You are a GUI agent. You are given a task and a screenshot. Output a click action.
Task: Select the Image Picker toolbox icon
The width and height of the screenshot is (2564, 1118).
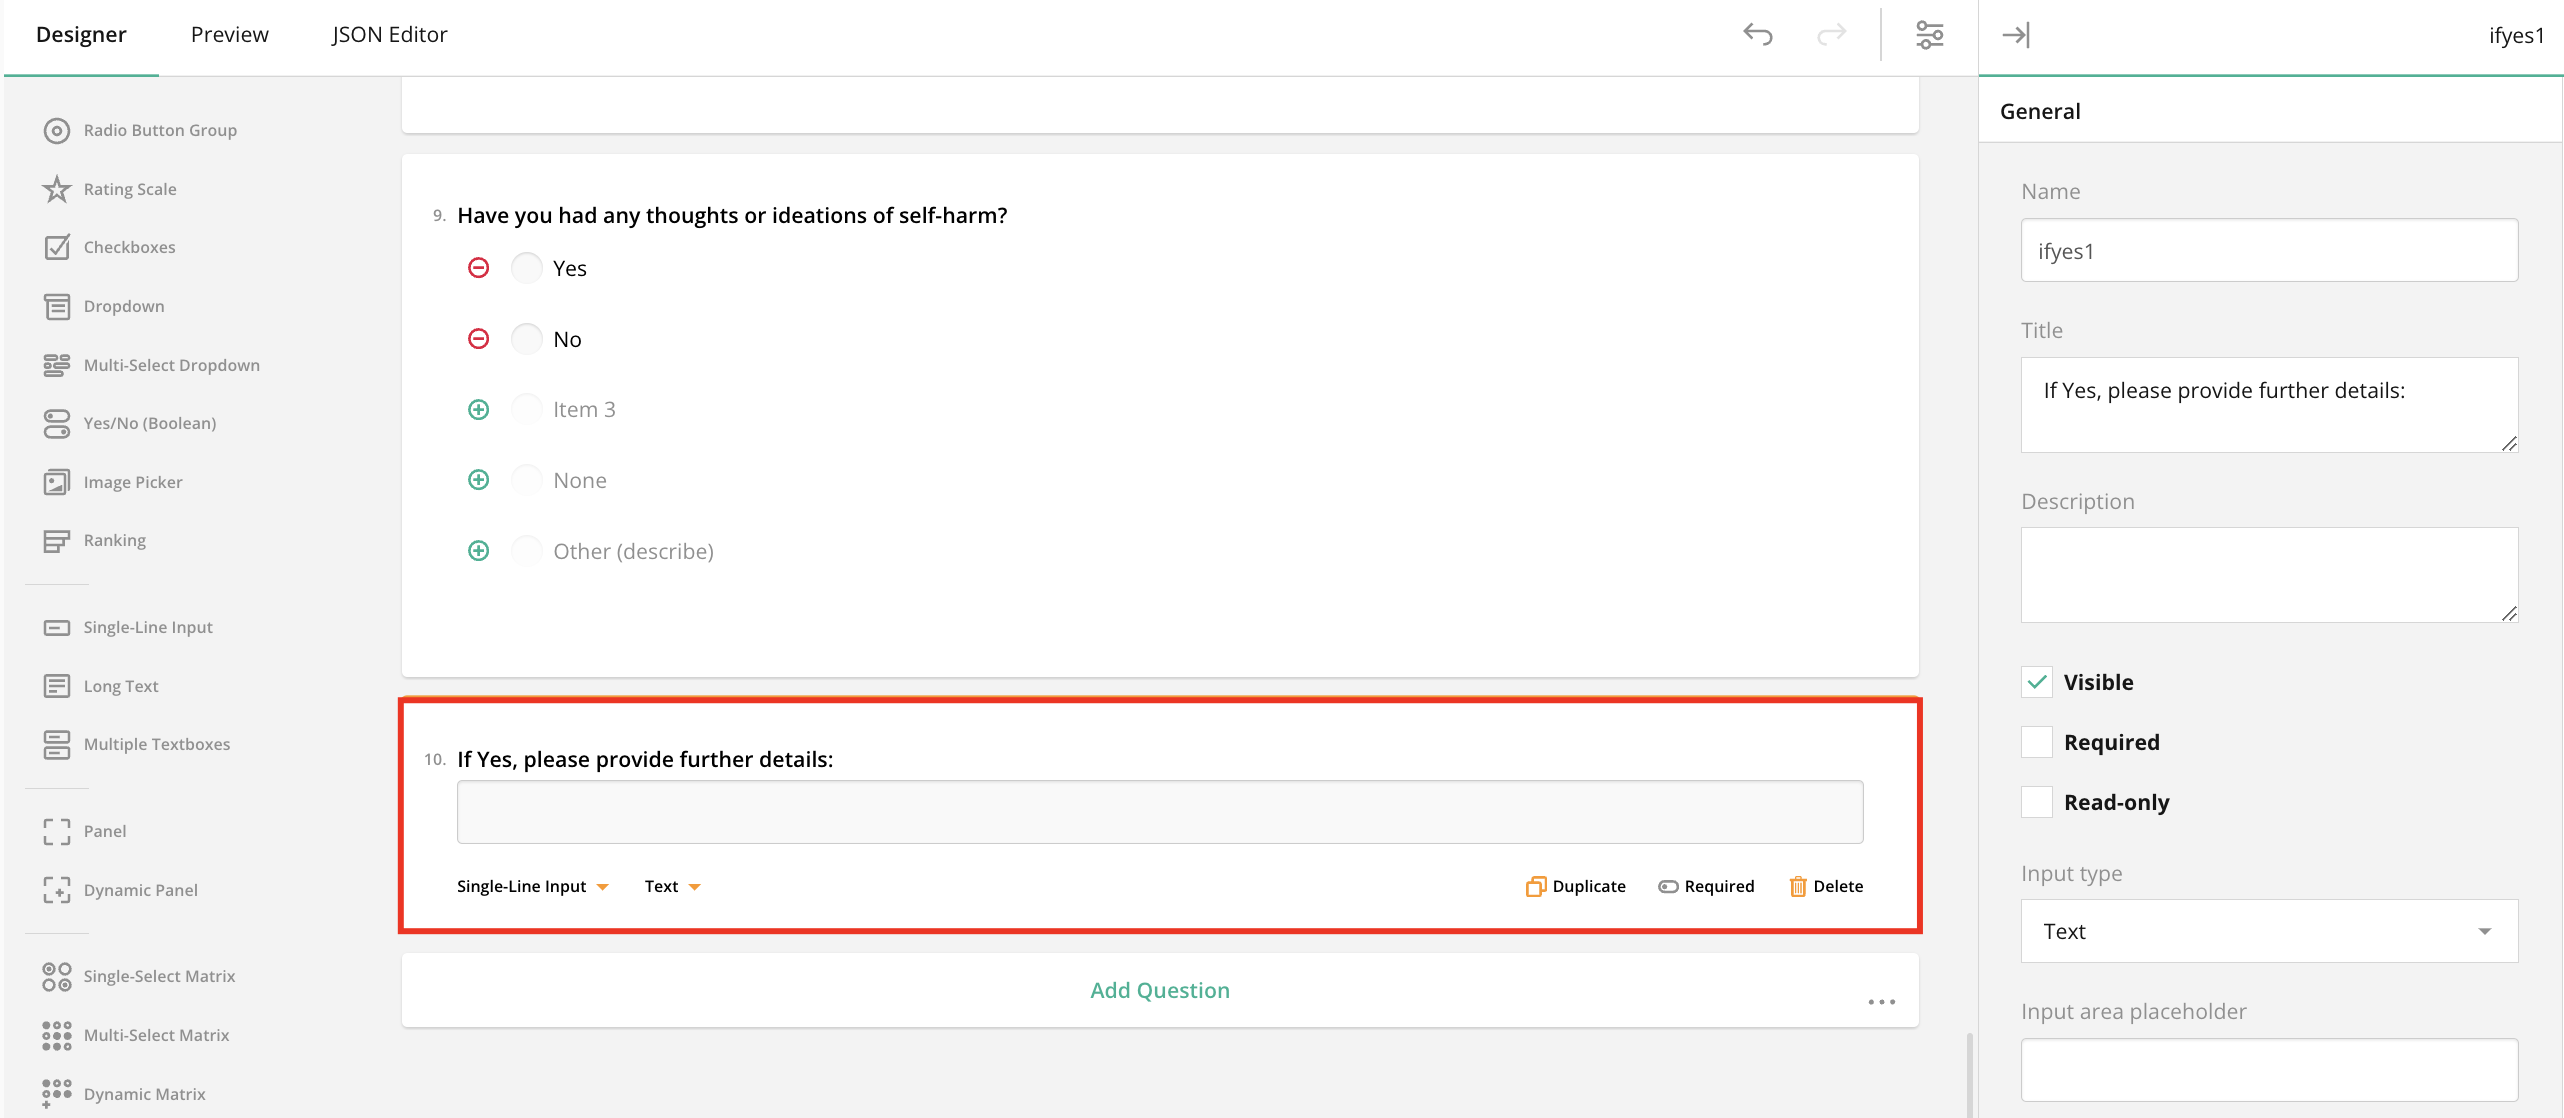coord(56,481)
